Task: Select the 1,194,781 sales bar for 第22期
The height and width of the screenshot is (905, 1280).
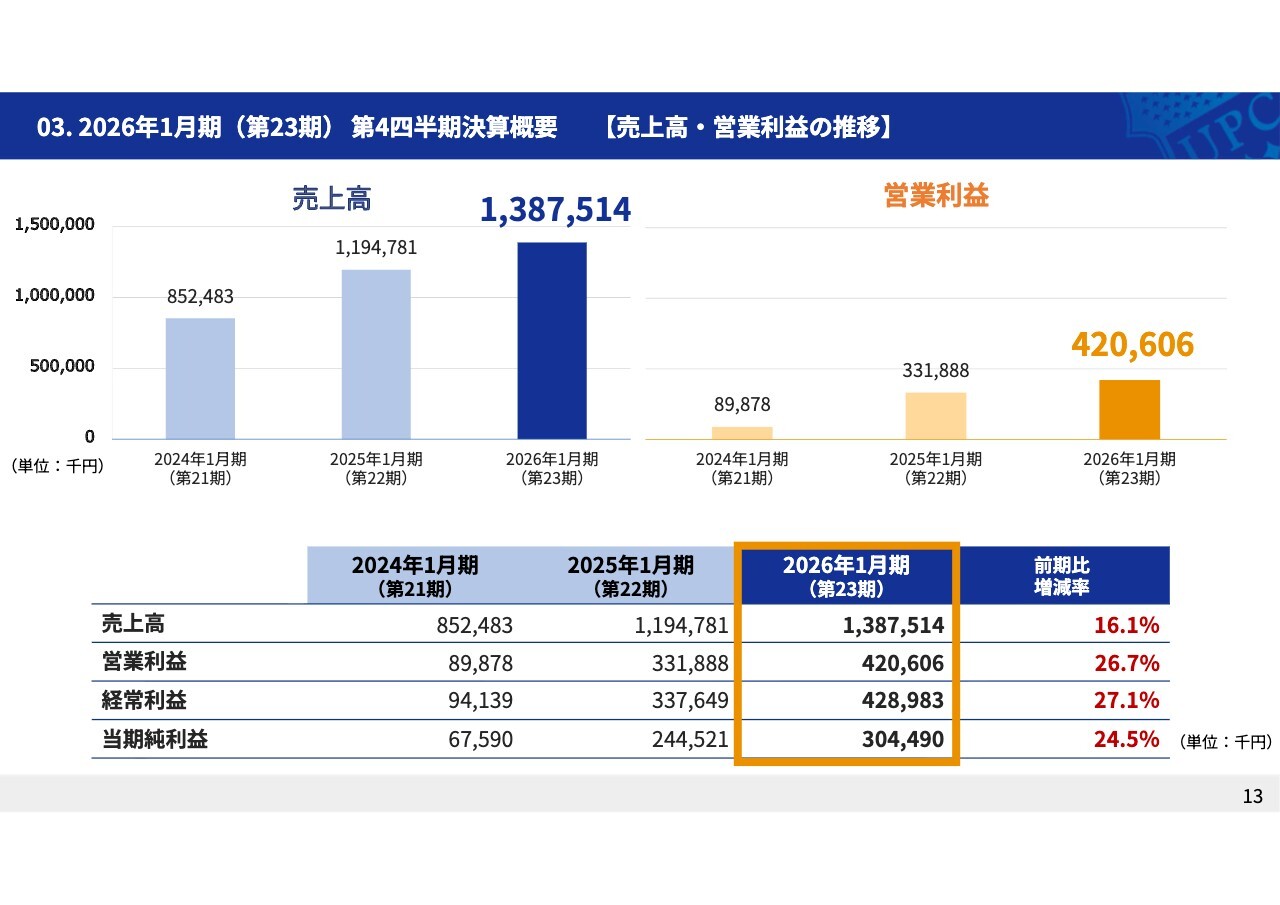Action: (376, 354)
